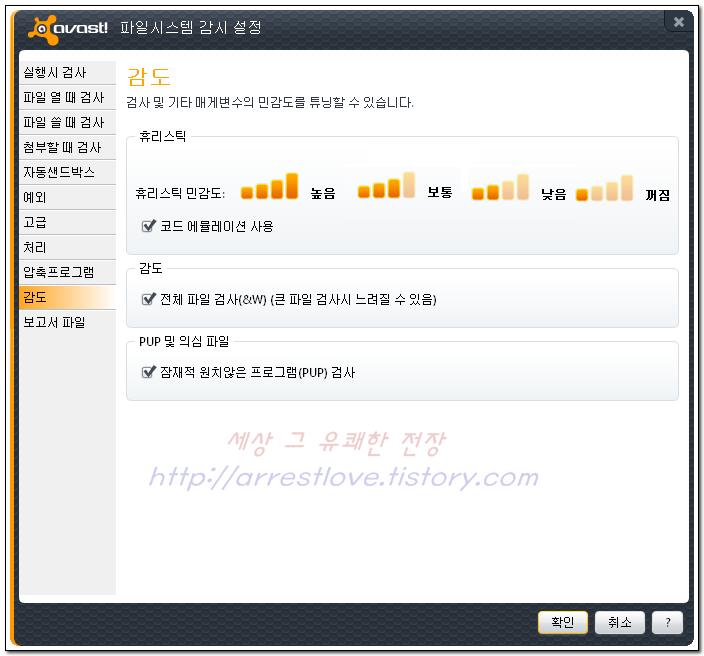Toggle 코드 에뮬레이션 사용 checkbox
704x656 pixels.
[x=149, y=226]
